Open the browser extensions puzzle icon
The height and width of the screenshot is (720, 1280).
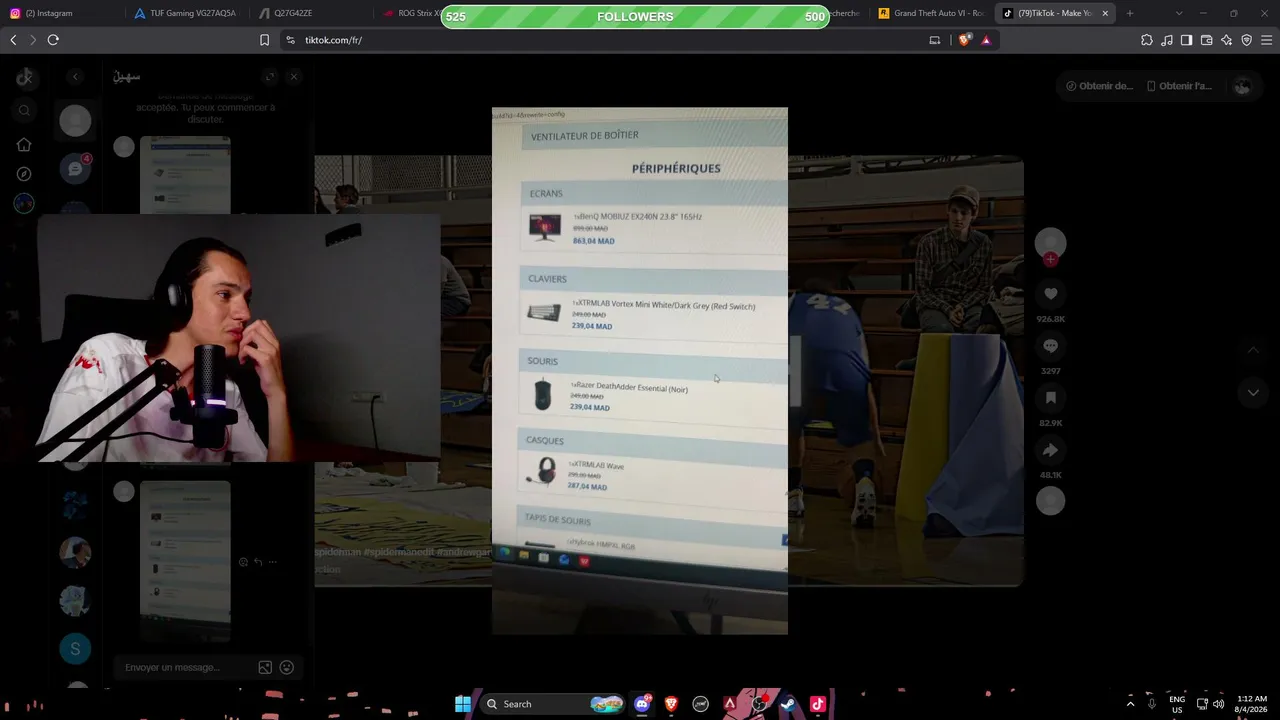1147,40
